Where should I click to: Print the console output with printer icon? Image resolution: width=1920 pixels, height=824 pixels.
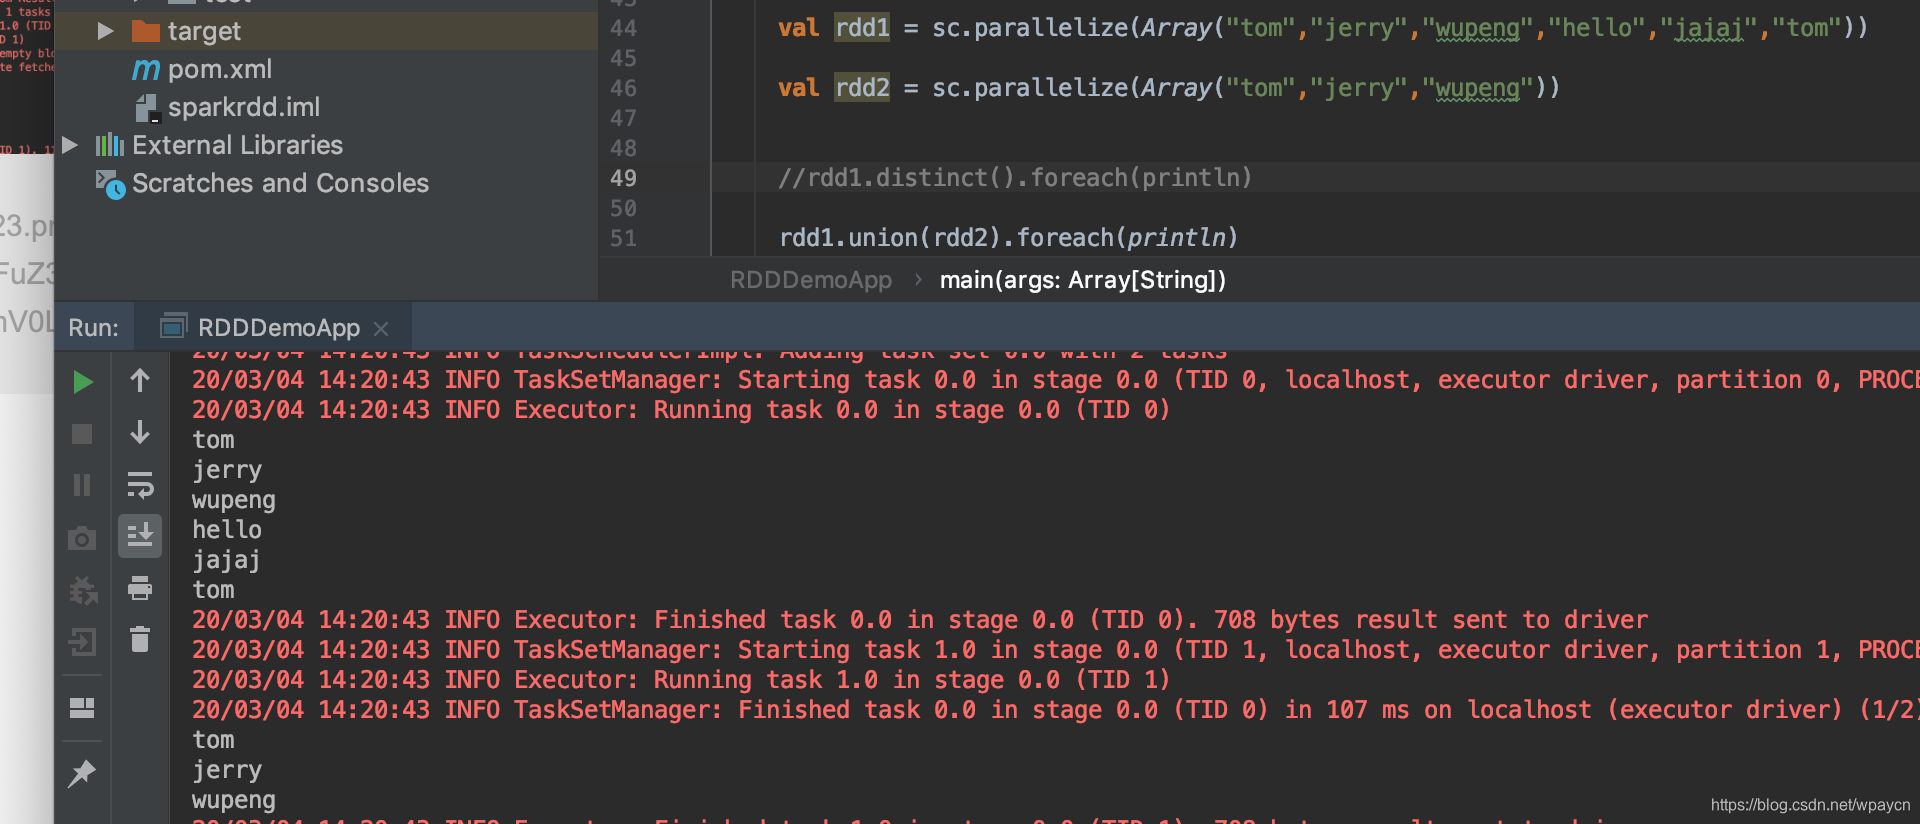(140, 588)
